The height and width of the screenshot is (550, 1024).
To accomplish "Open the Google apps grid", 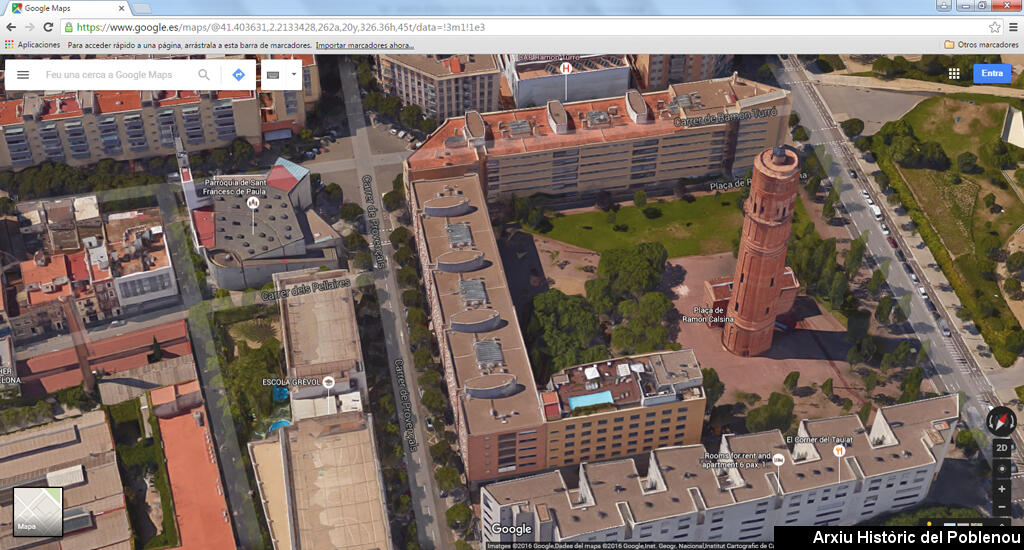I will [954, 73].
